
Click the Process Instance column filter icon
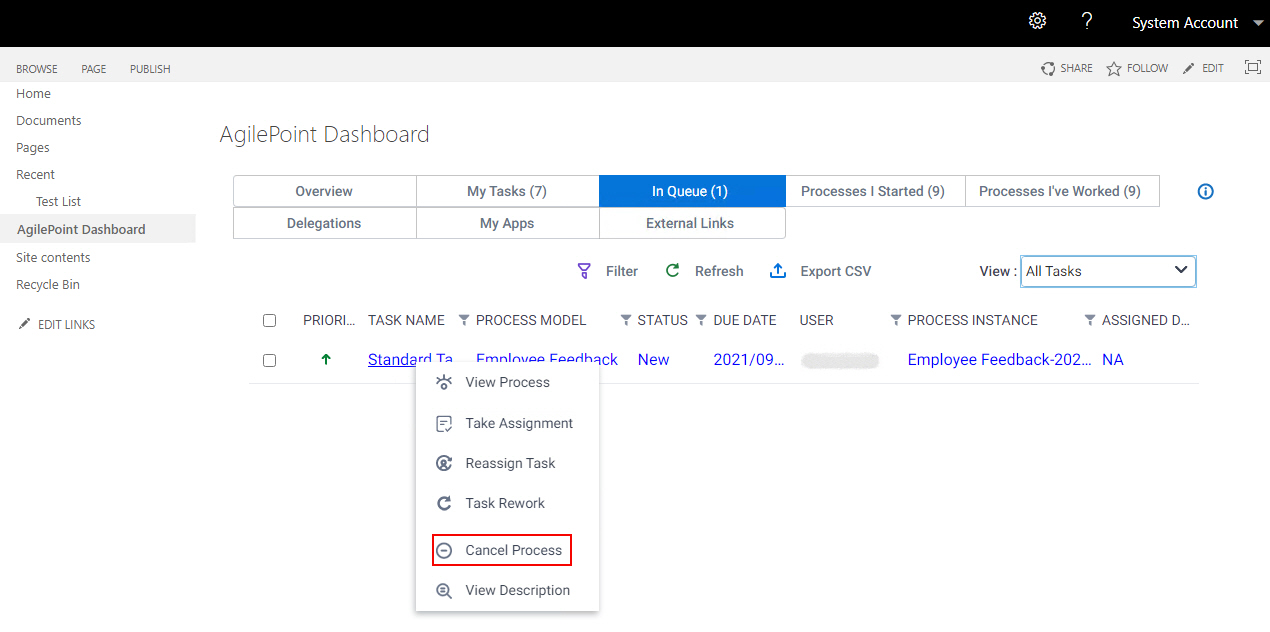tap(1090, 320)
